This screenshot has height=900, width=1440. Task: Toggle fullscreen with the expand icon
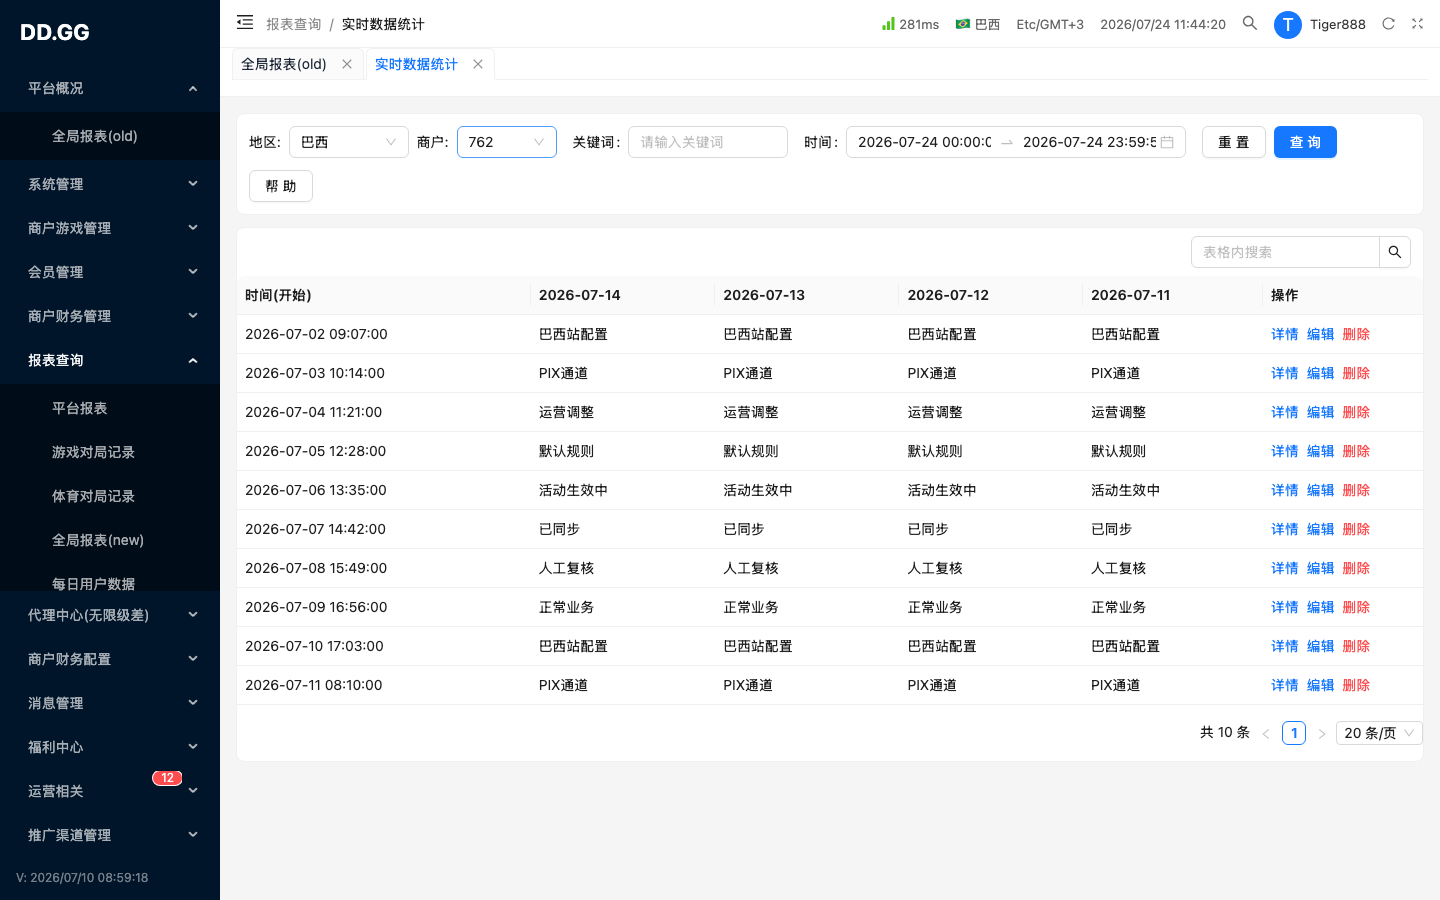(1417, 24)
